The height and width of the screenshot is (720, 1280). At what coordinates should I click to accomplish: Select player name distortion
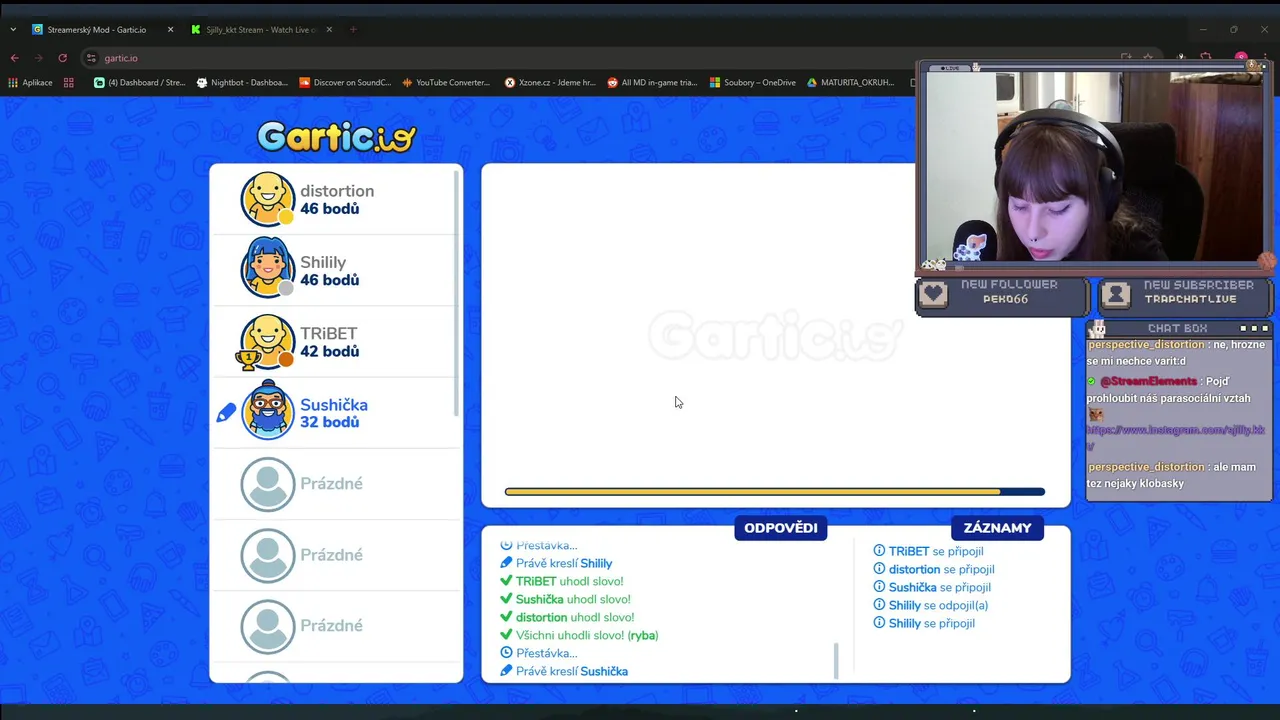point(337,191)
